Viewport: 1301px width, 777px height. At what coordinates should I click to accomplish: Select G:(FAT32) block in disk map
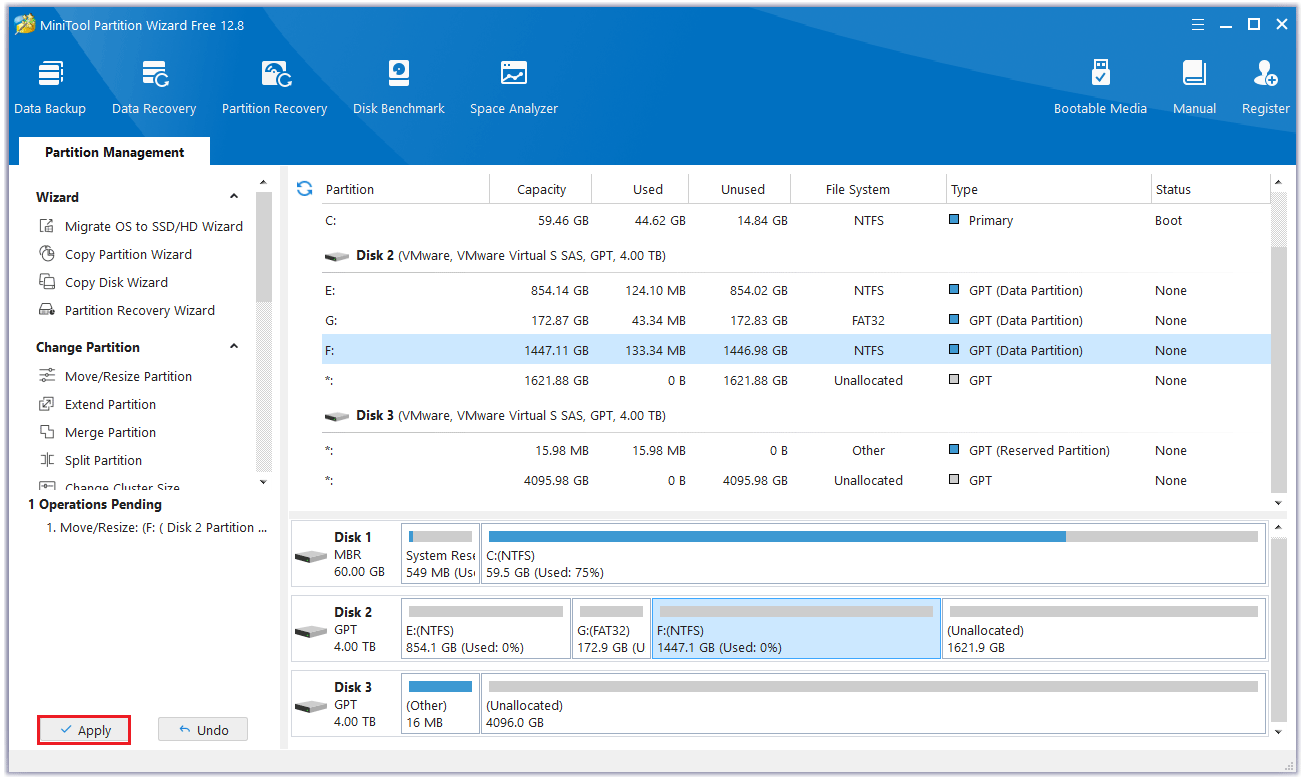pyautogui.click(x=611, y=629)
